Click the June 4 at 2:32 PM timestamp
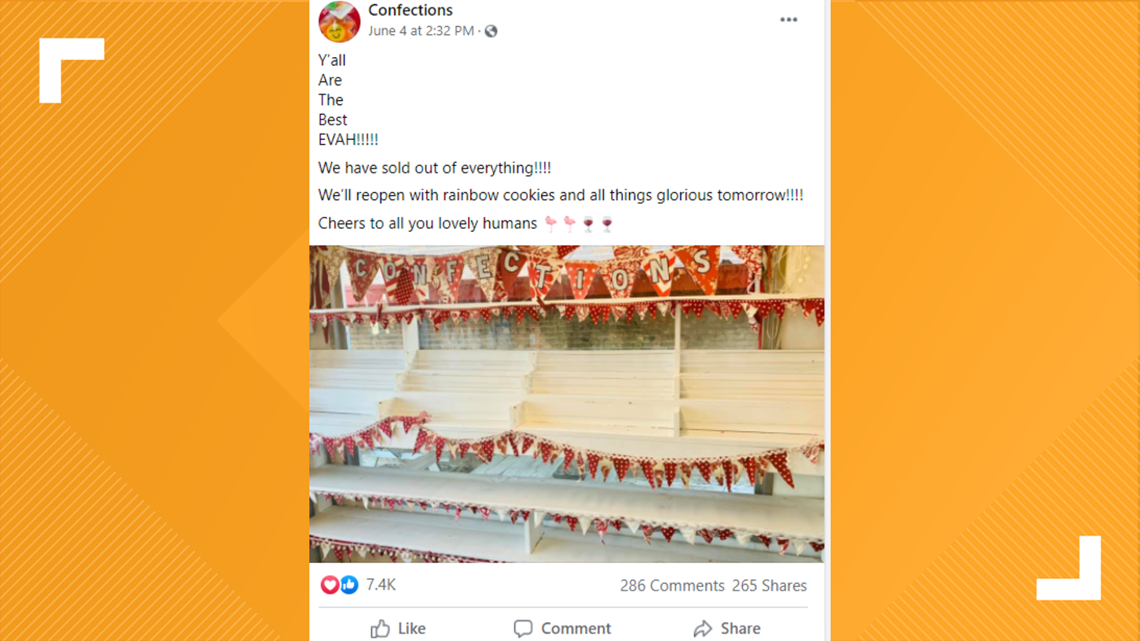 [x=421, y=31]
